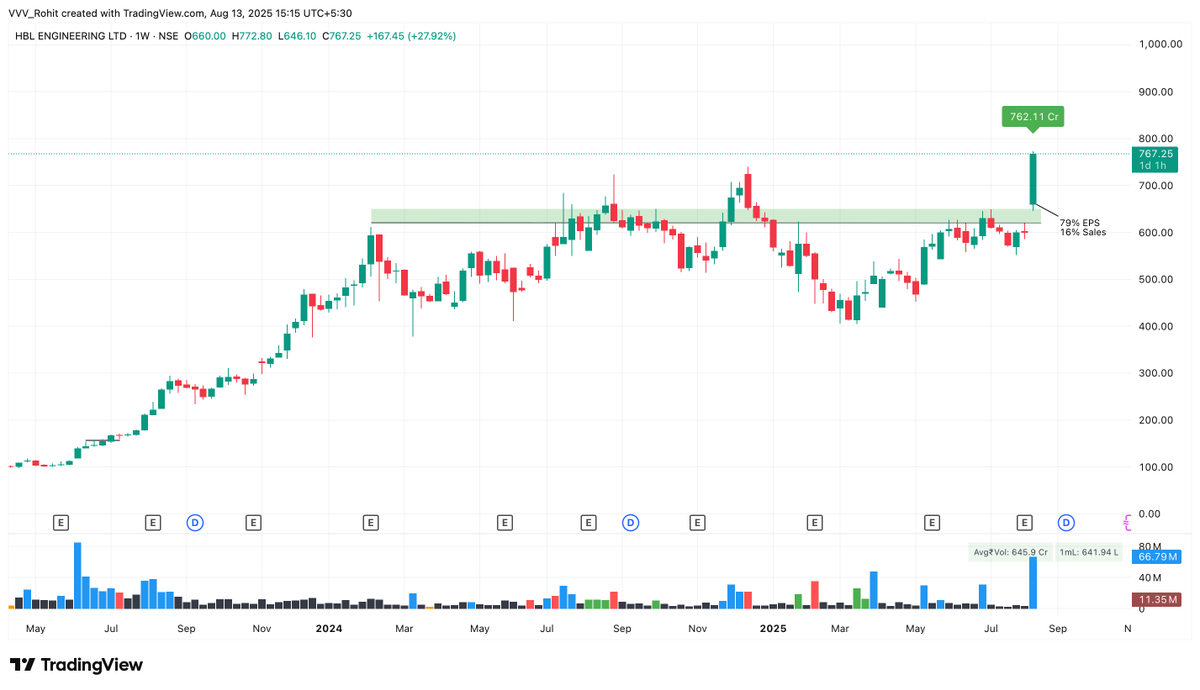This screenshot has height=690, width=1200.
Task: Click the tall green breakout candle at 767
Action: click(1033, 180)
